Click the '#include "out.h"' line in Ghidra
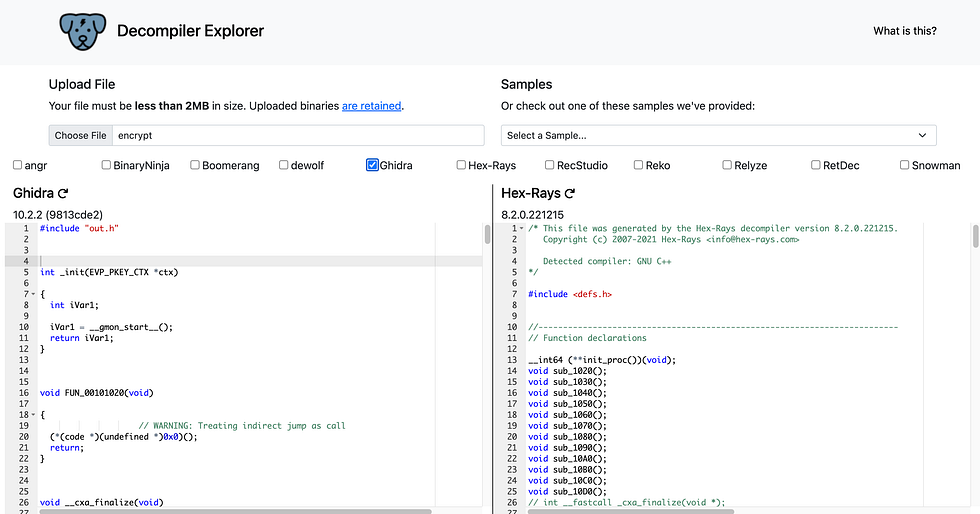Viewport: 980px width, 514px height. 79,228
